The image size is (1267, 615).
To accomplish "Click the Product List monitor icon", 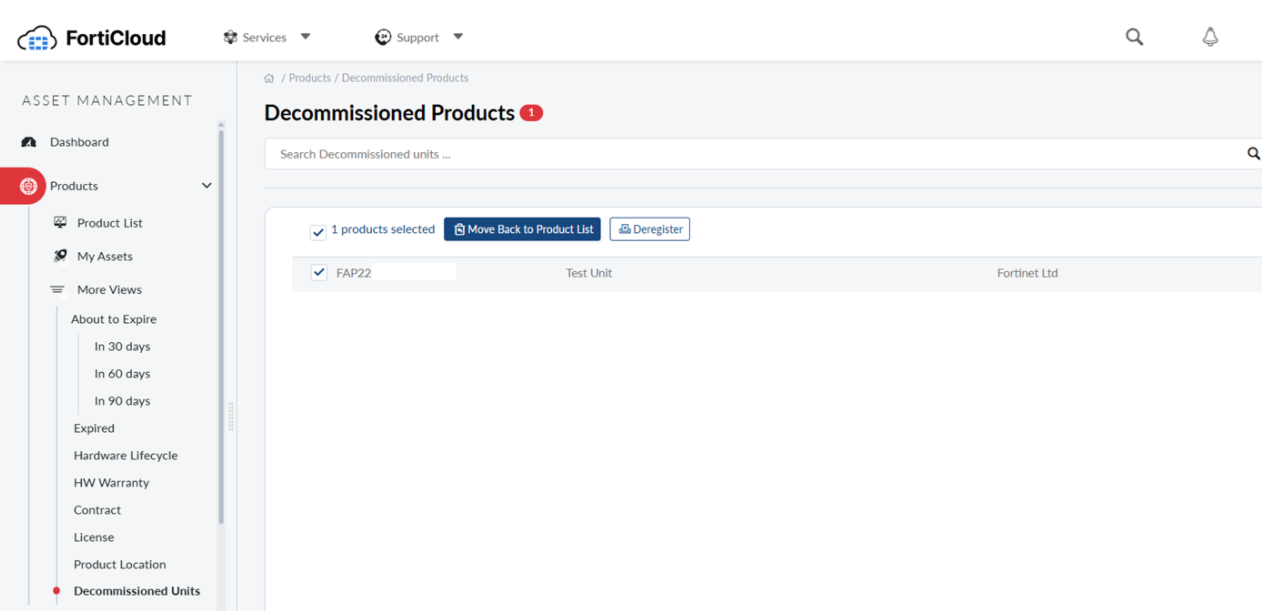I will 60,223.
